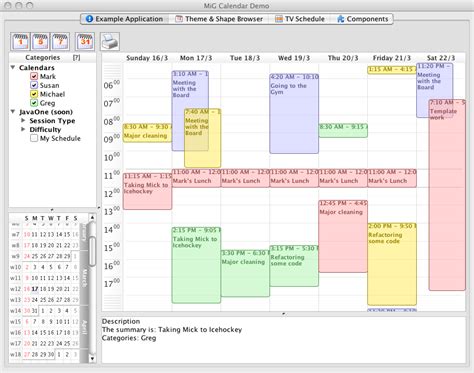Click the Tue 18/3 column header
This screenshot has width=474, height=373.
point(245,58)
